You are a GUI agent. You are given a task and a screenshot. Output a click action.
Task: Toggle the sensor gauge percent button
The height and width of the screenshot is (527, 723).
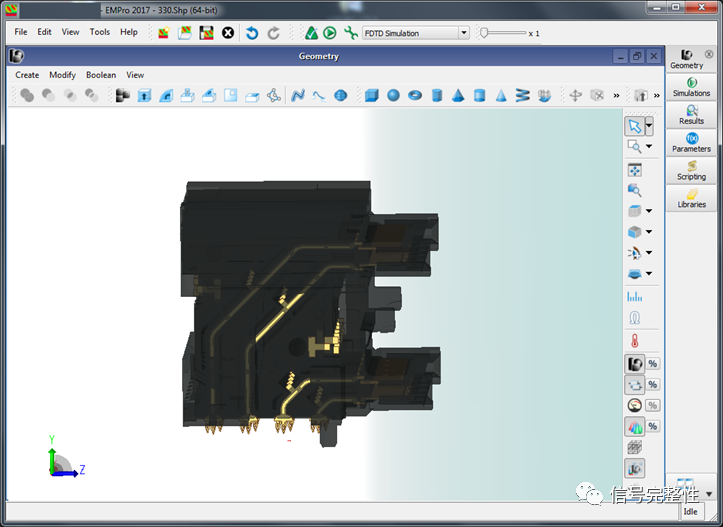click(652, 405)
